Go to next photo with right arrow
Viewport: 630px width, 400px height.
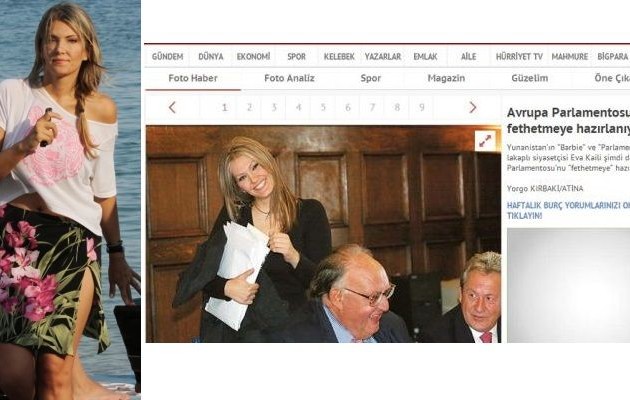pos(472,107)
